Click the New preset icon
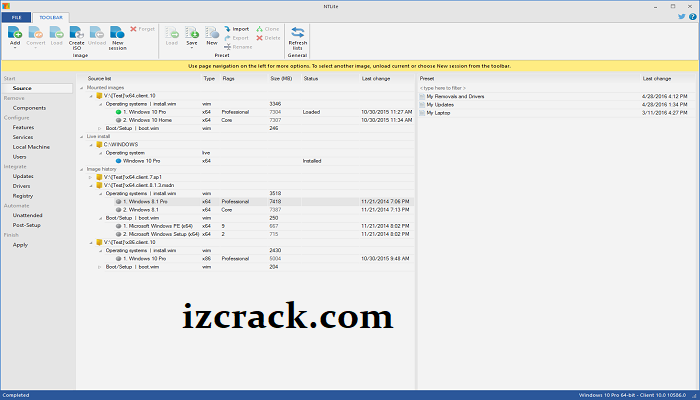 212,33
